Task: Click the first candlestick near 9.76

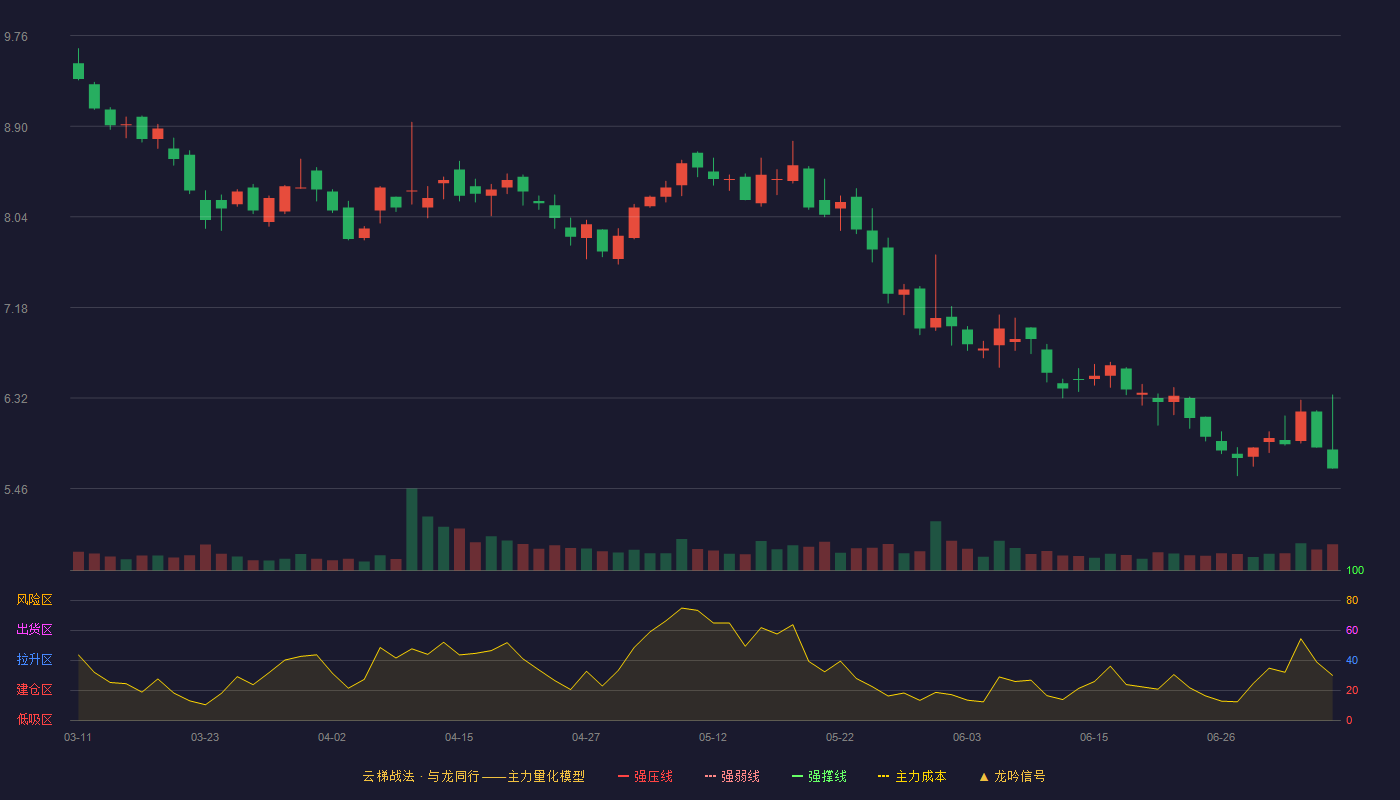Action: pyautogui.click(x=78, y=70)
